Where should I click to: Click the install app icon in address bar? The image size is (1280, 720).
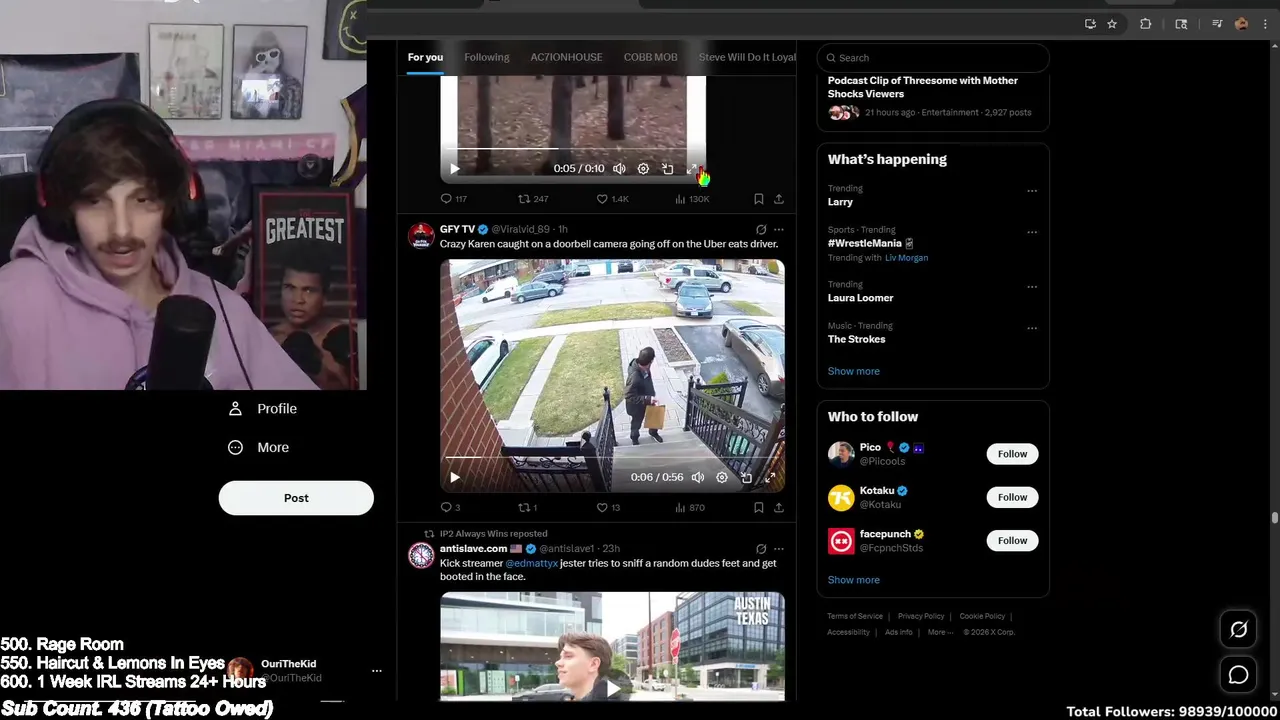tap(1090, 24)
